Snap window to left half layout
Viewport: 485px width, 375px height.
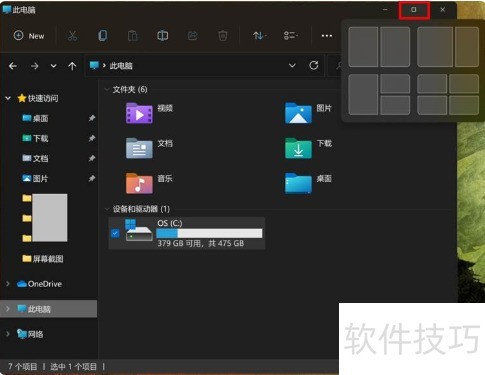point(363,47)
